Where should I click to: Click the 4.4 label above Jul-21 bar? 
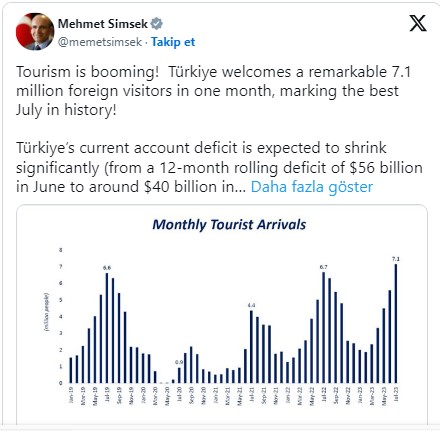tap(251, 305)
